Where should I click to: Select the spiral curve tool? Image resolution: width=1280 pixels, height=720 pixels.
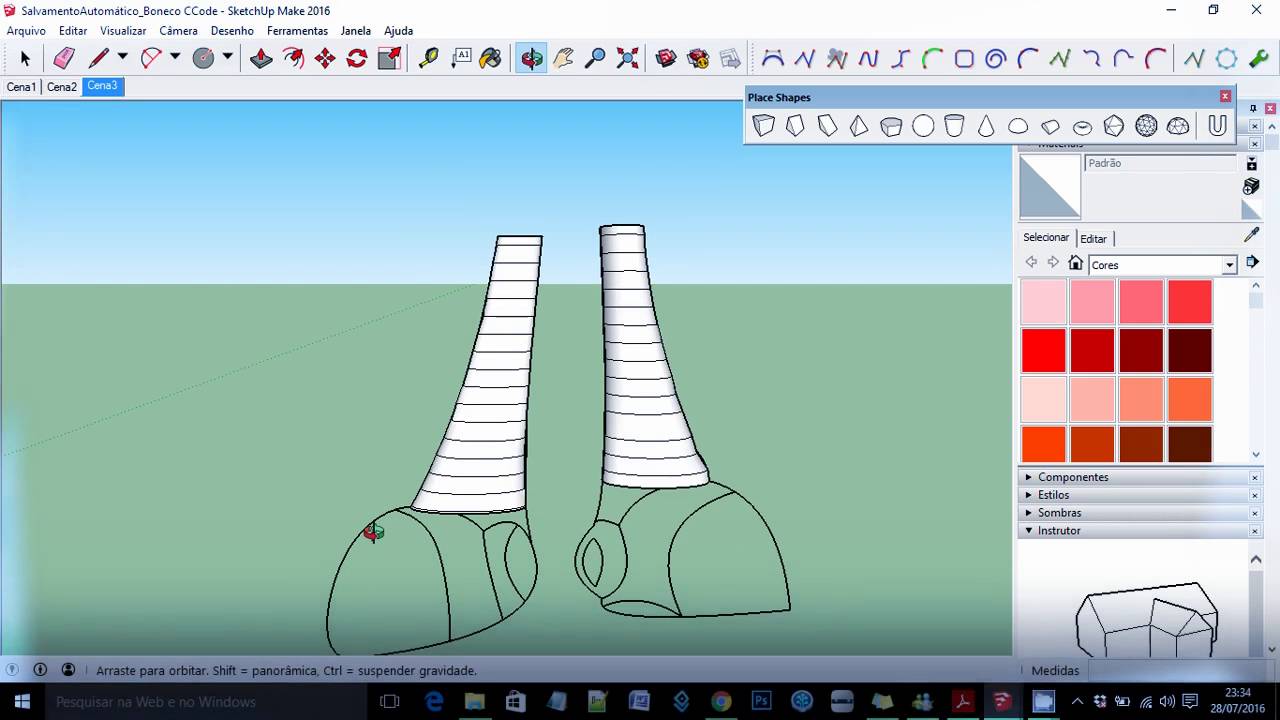pos(995,58)
